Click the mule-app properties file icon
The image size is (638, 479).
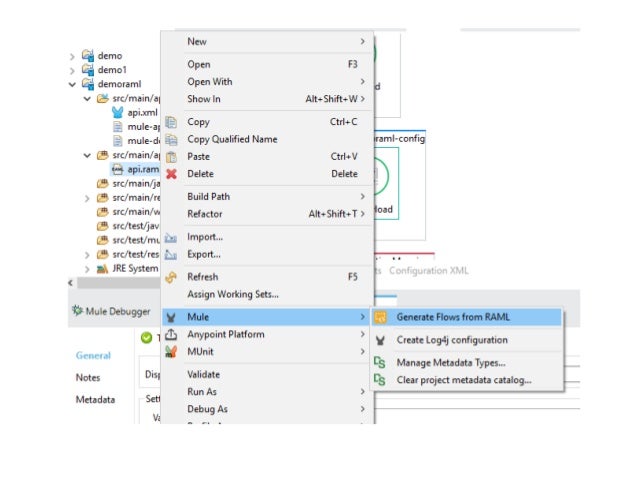tap(118, 127)
